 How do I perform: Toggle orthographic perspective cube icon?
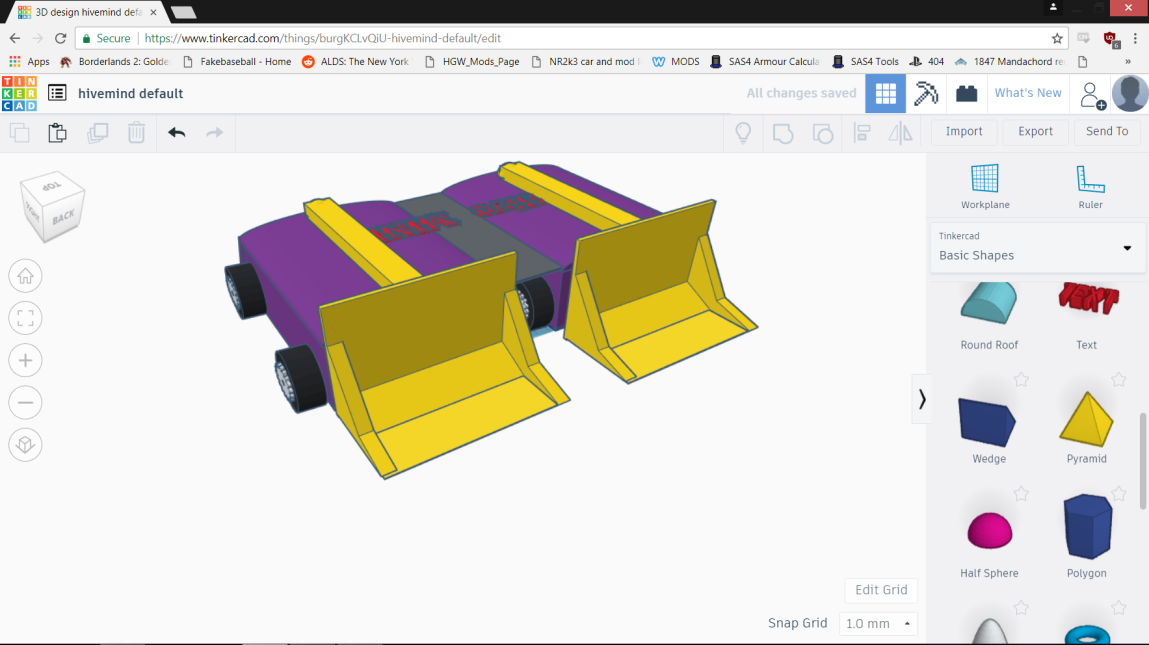26,445
